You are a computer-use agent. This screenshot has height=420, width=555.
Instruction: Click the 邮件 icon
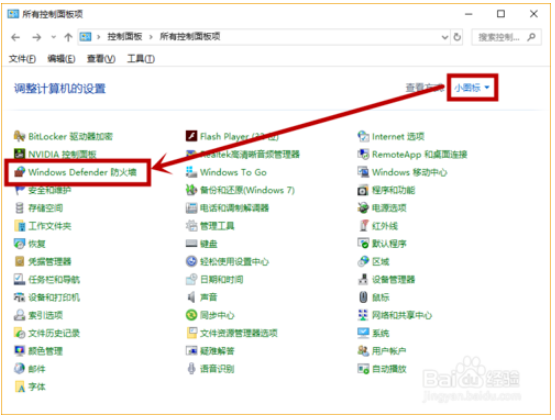point(19,369)
